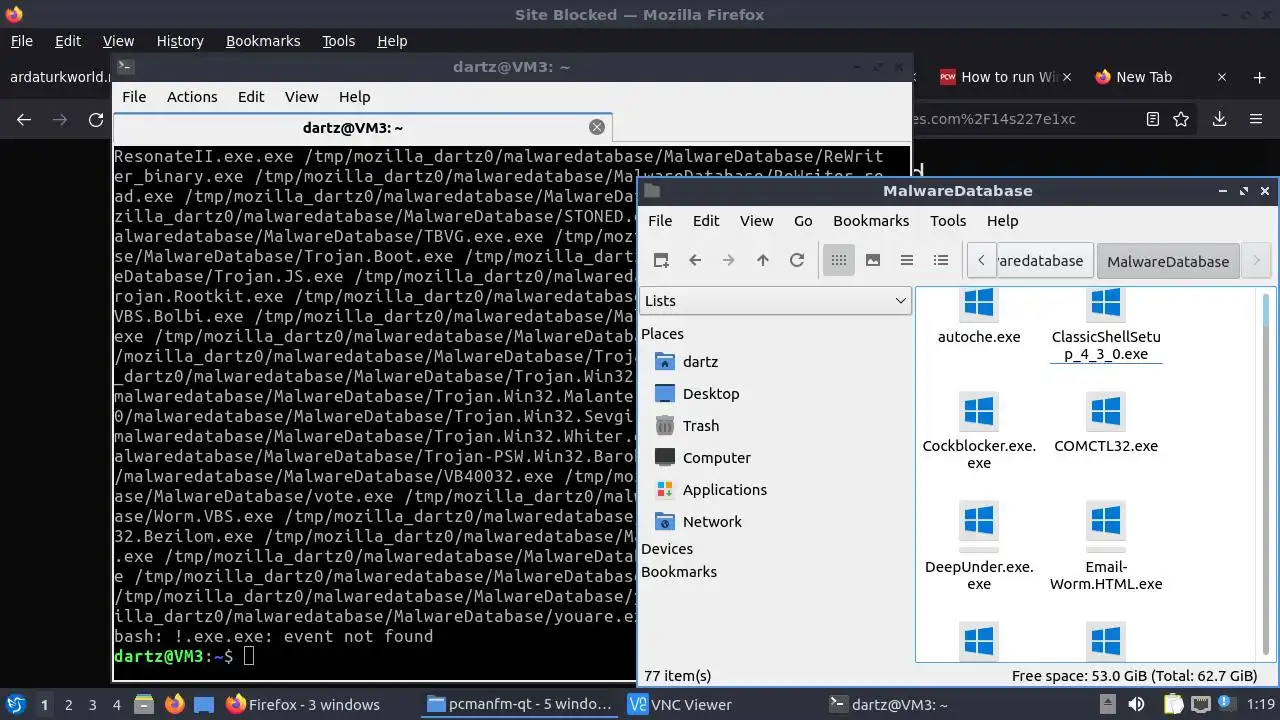Go back in MalwareDatabase file manager

(695, 260)
